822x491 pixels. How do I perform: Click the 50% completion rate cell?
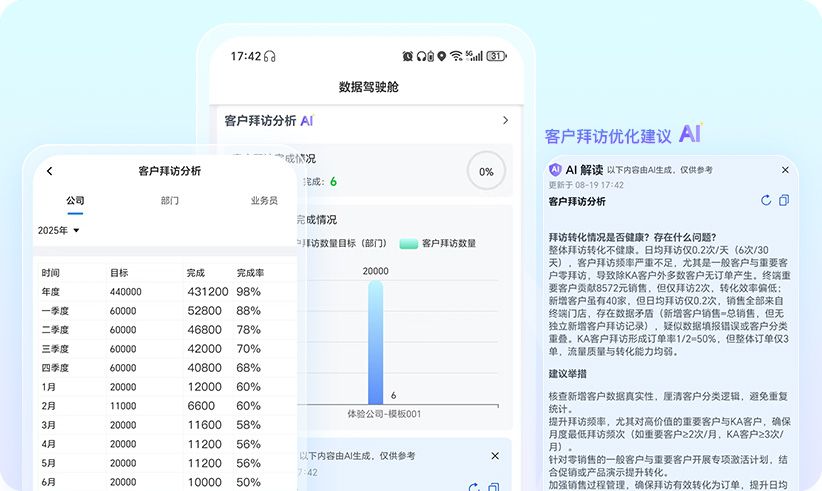[x=248, y=482]
